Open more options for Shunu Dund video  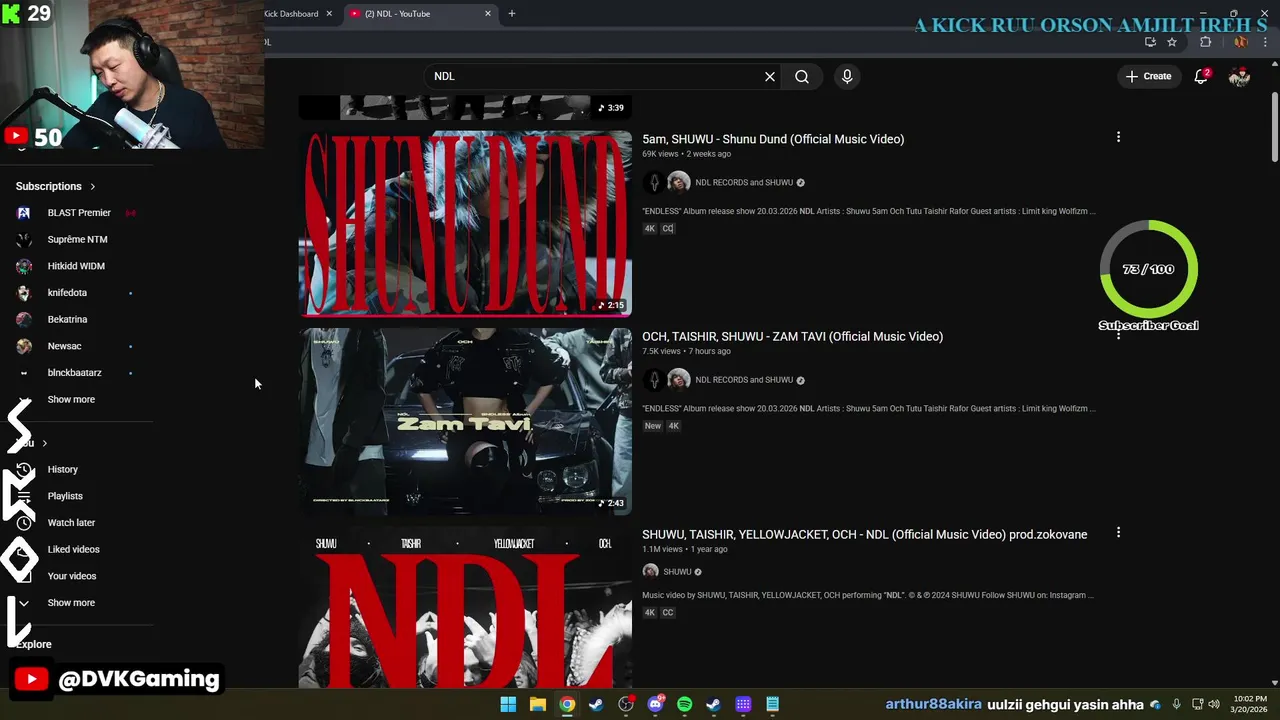[1118, 137]
